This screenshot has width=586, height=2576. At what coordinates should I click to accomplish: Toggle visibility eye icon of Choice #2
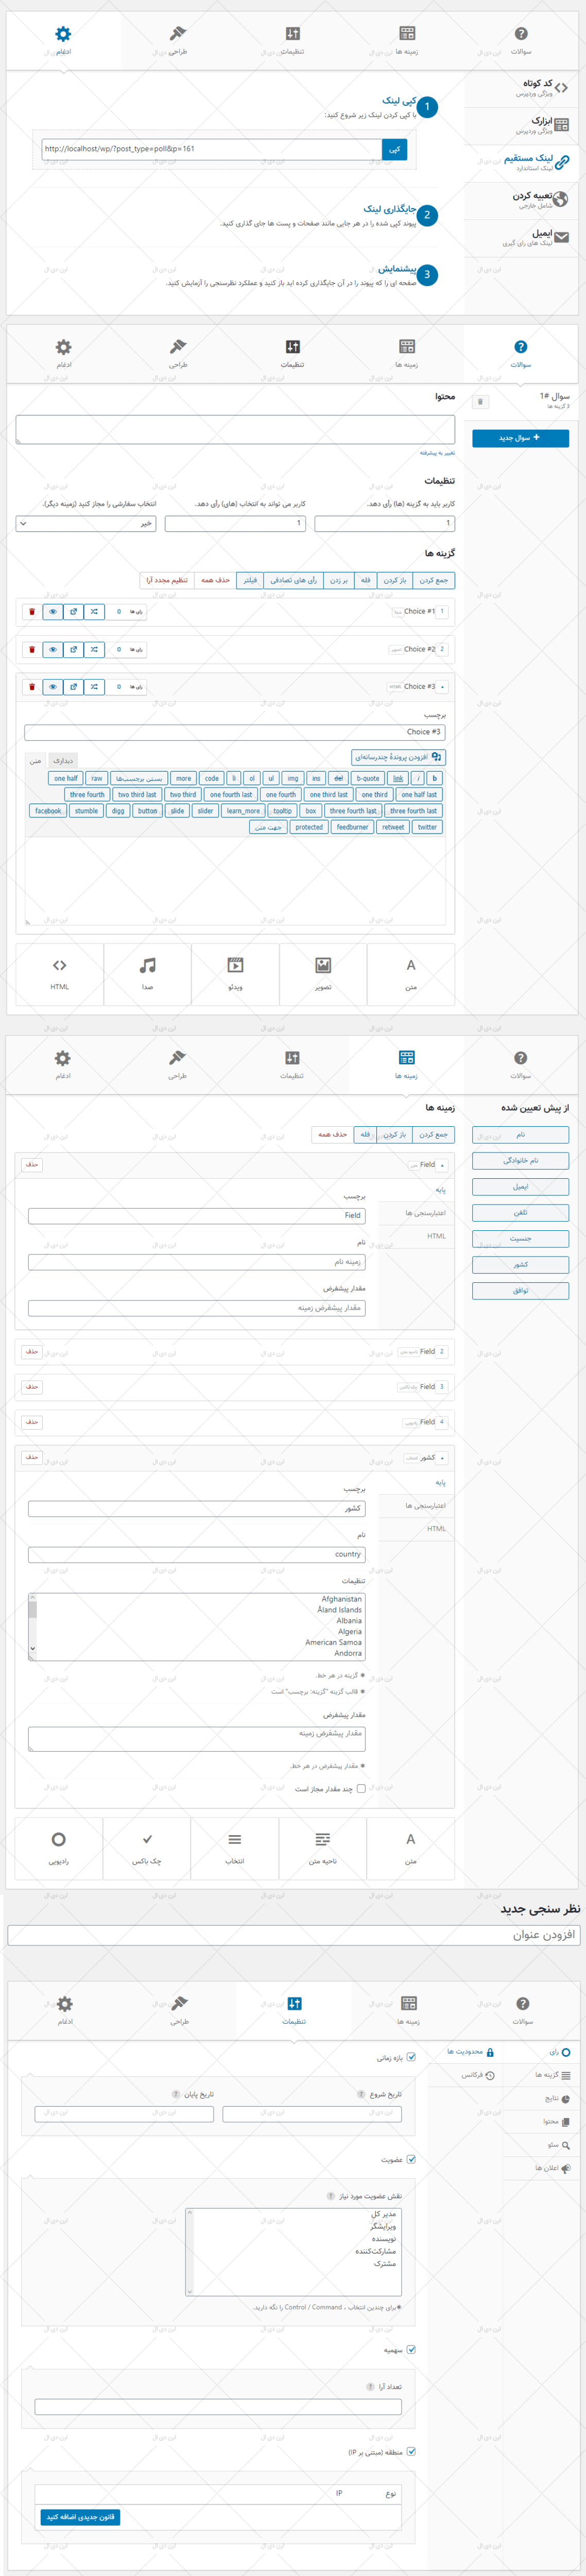[53, 649]
